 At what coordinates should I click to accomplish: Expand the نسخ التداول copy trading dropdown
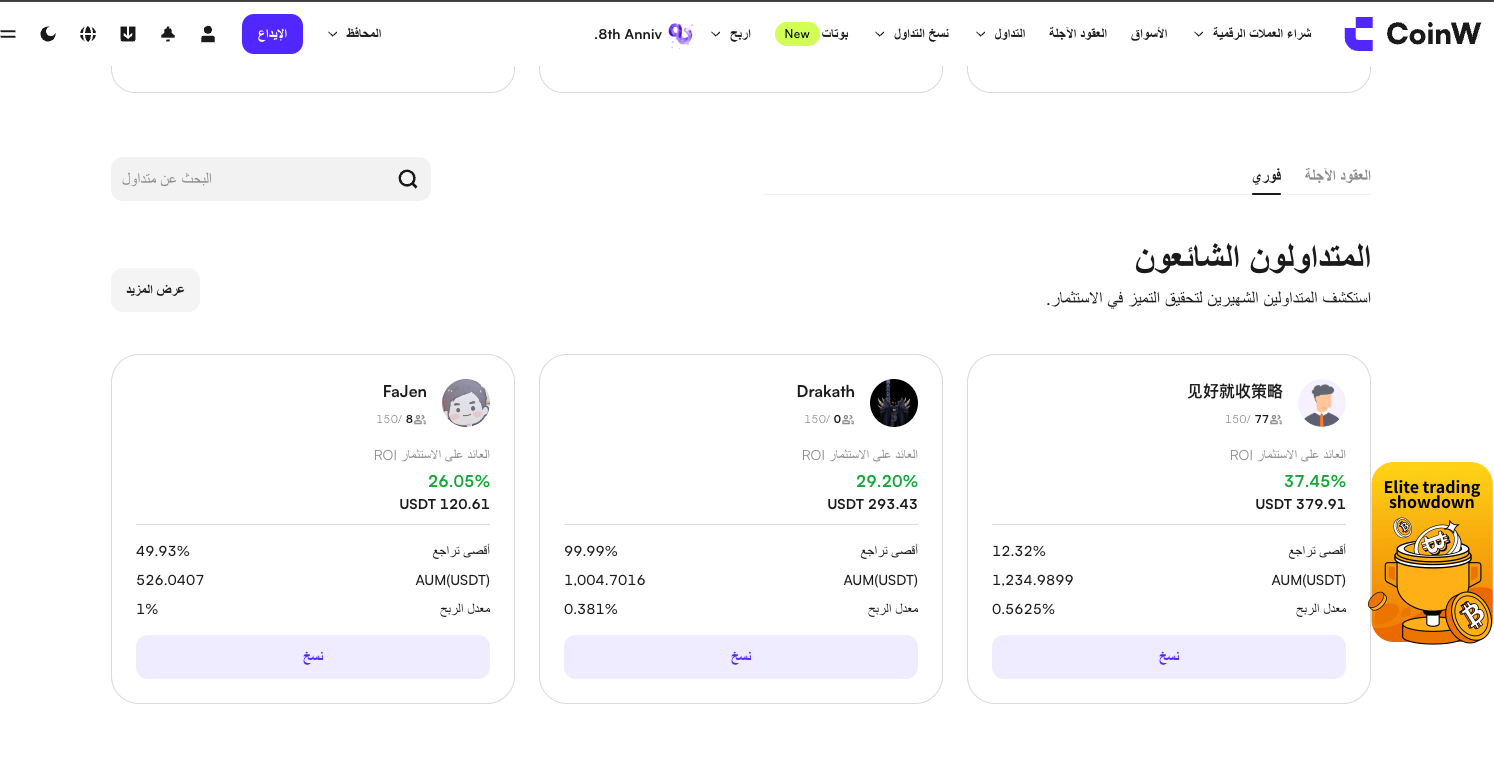click(911, 34)
